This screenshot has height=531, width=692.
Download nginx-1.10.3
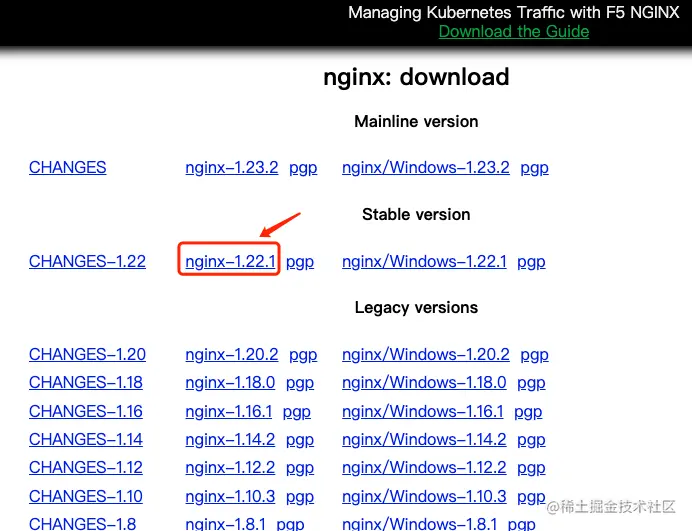230,497
